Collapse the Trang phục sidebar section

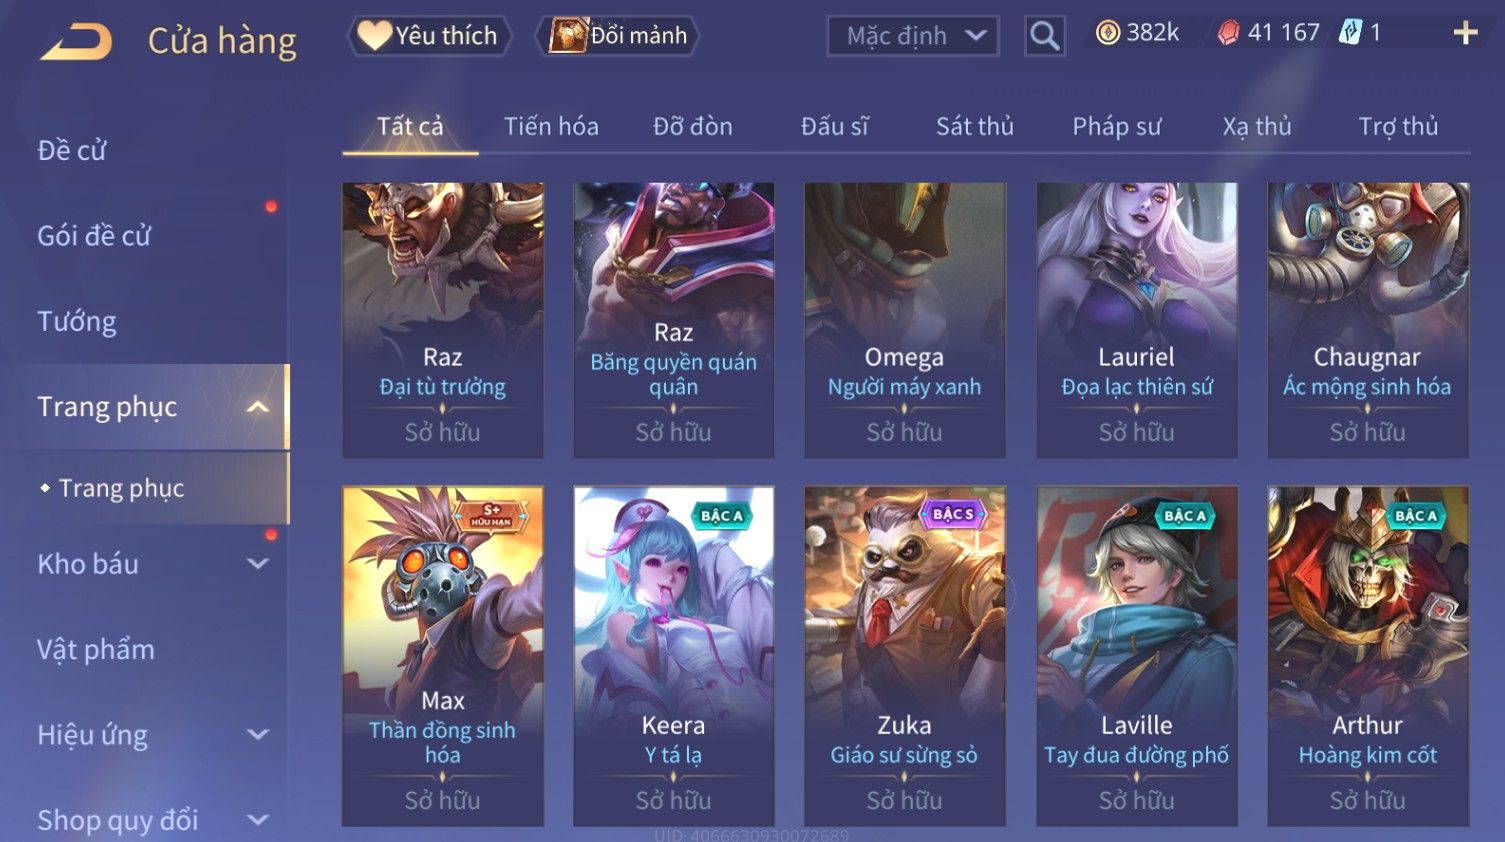click(x=257, y=407)
